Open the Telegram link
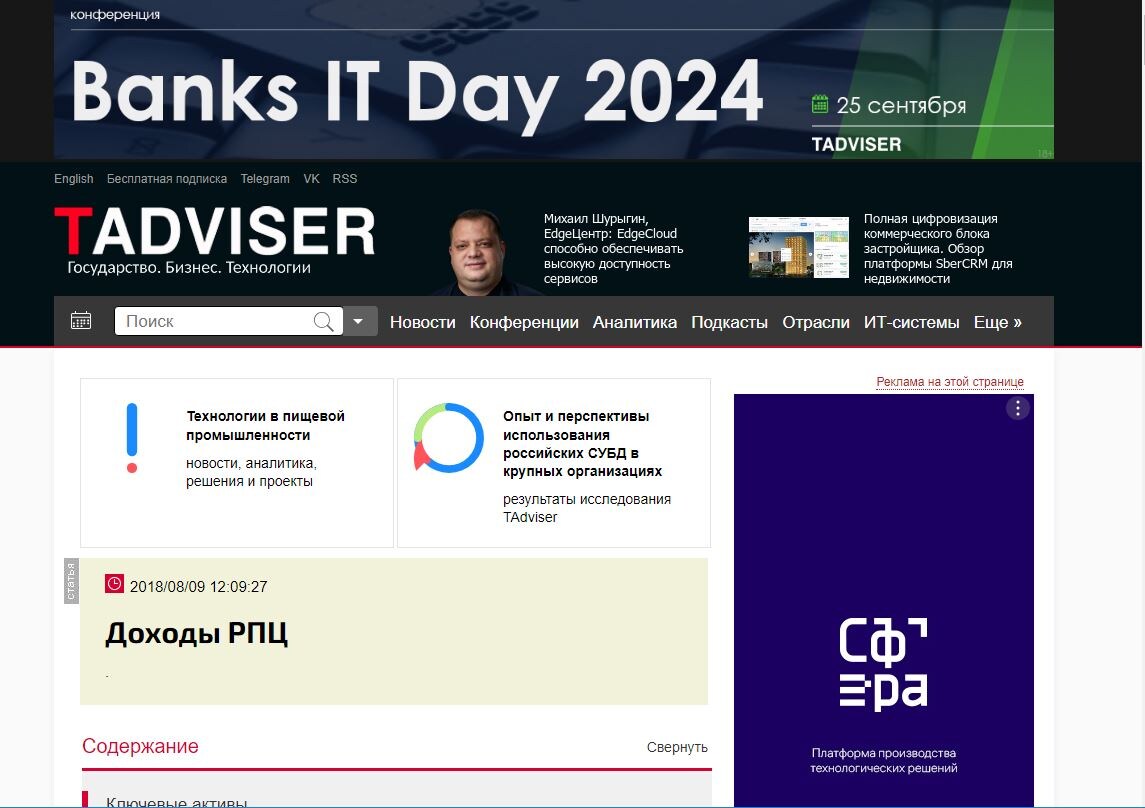The width and height of the screenshot is (1145, 808). click(x=265, y=179)
